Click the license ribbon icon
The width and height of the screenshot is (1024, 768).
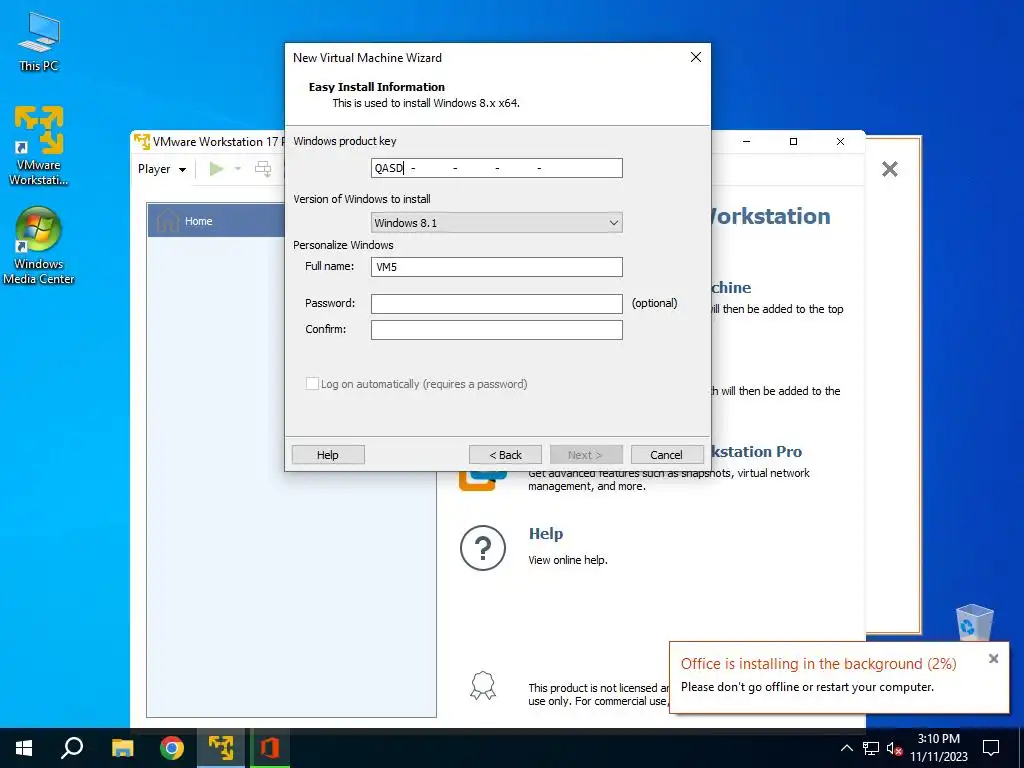483,686
